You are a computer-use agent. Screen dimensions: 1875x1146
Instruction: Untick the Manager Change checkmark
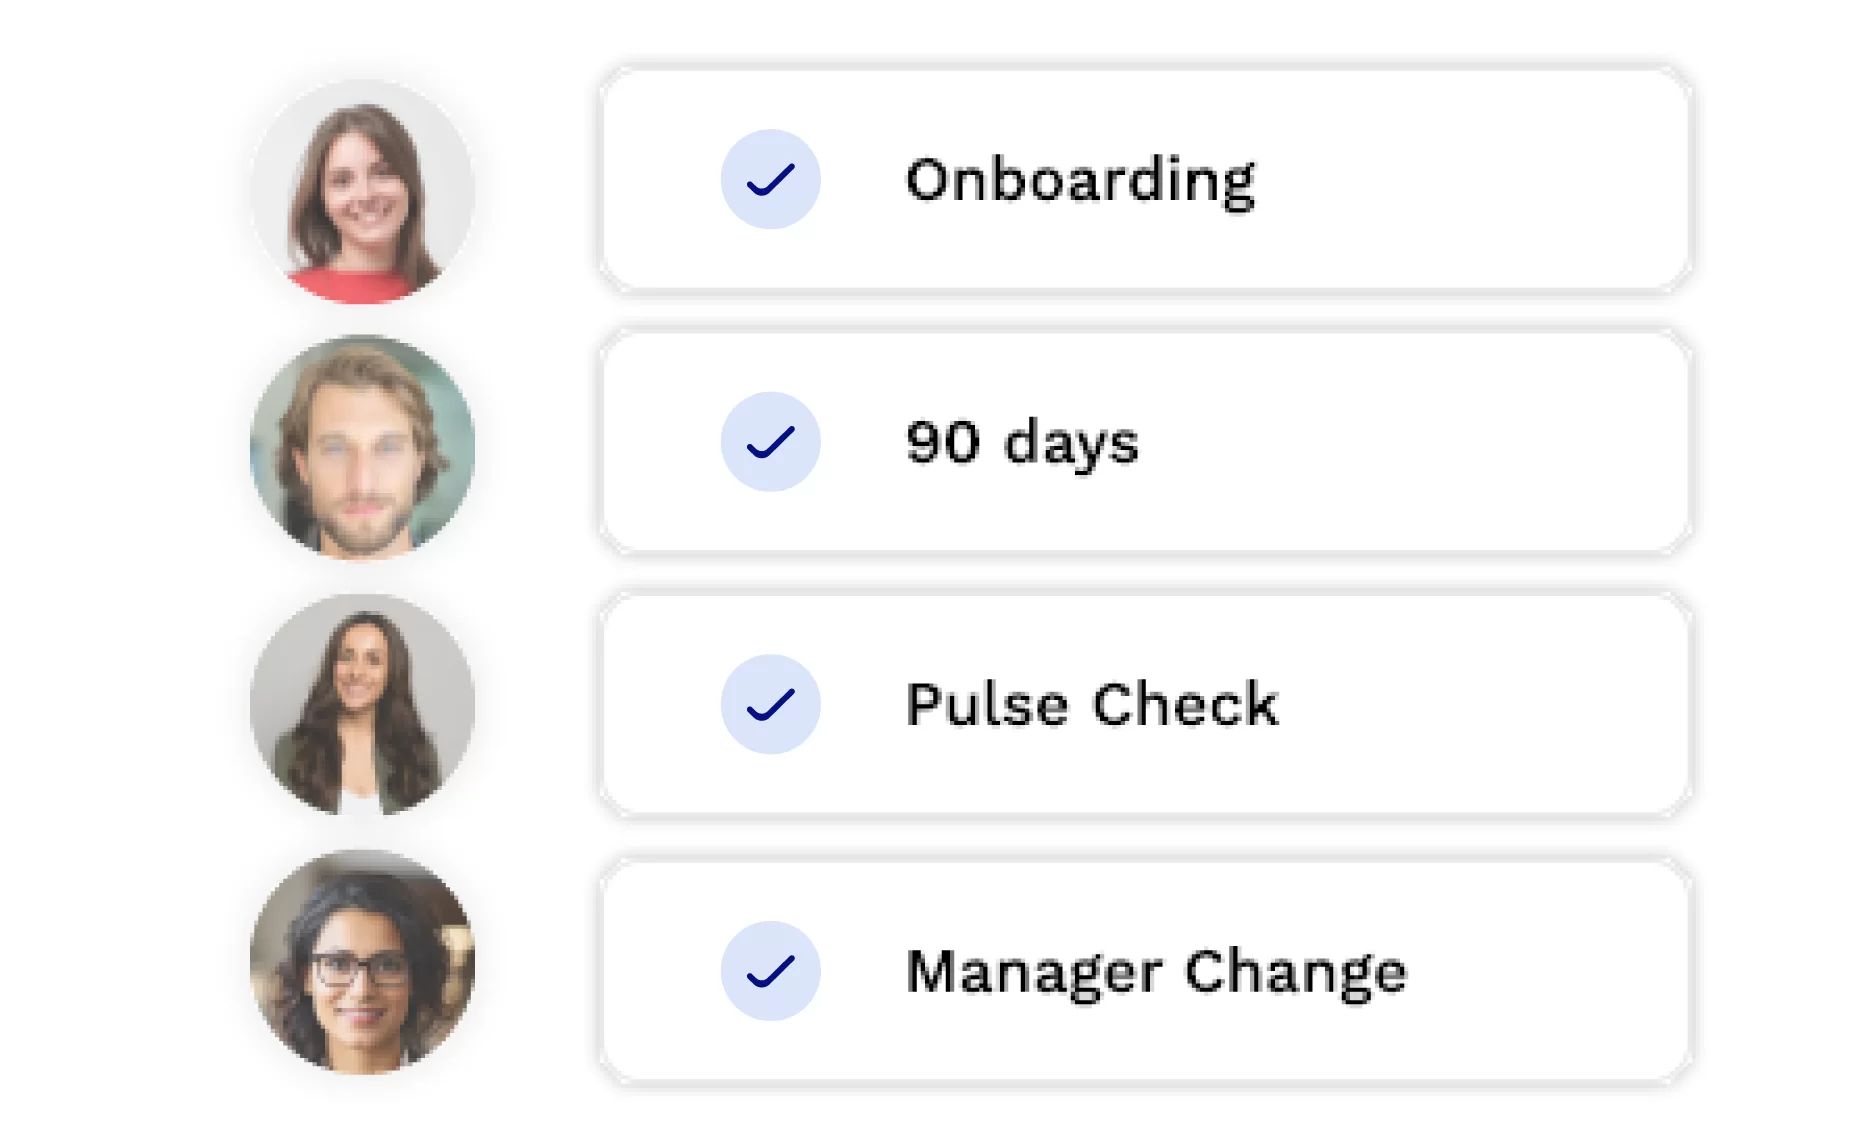coord(770,970)
